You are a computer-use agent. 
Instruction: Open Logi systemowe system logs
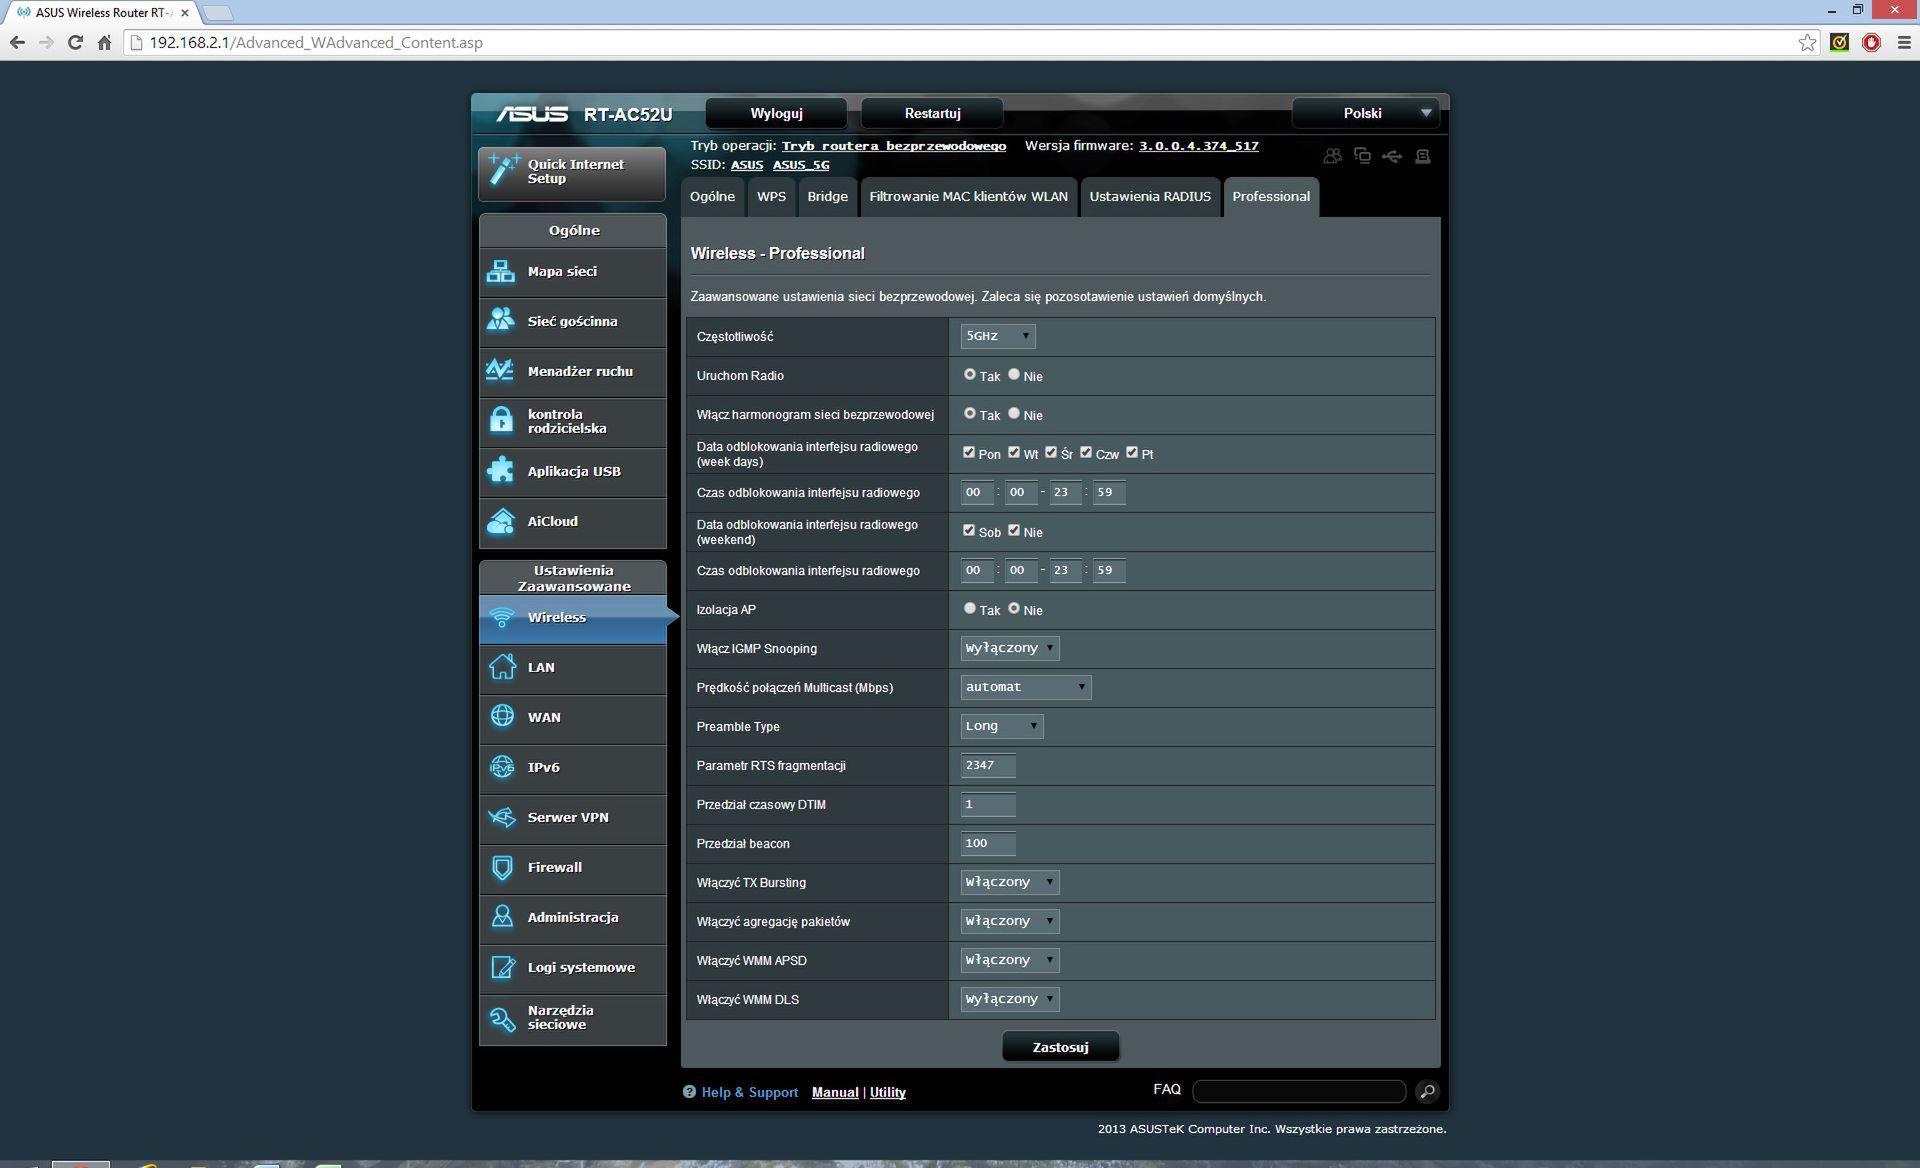tap(572, 968)
